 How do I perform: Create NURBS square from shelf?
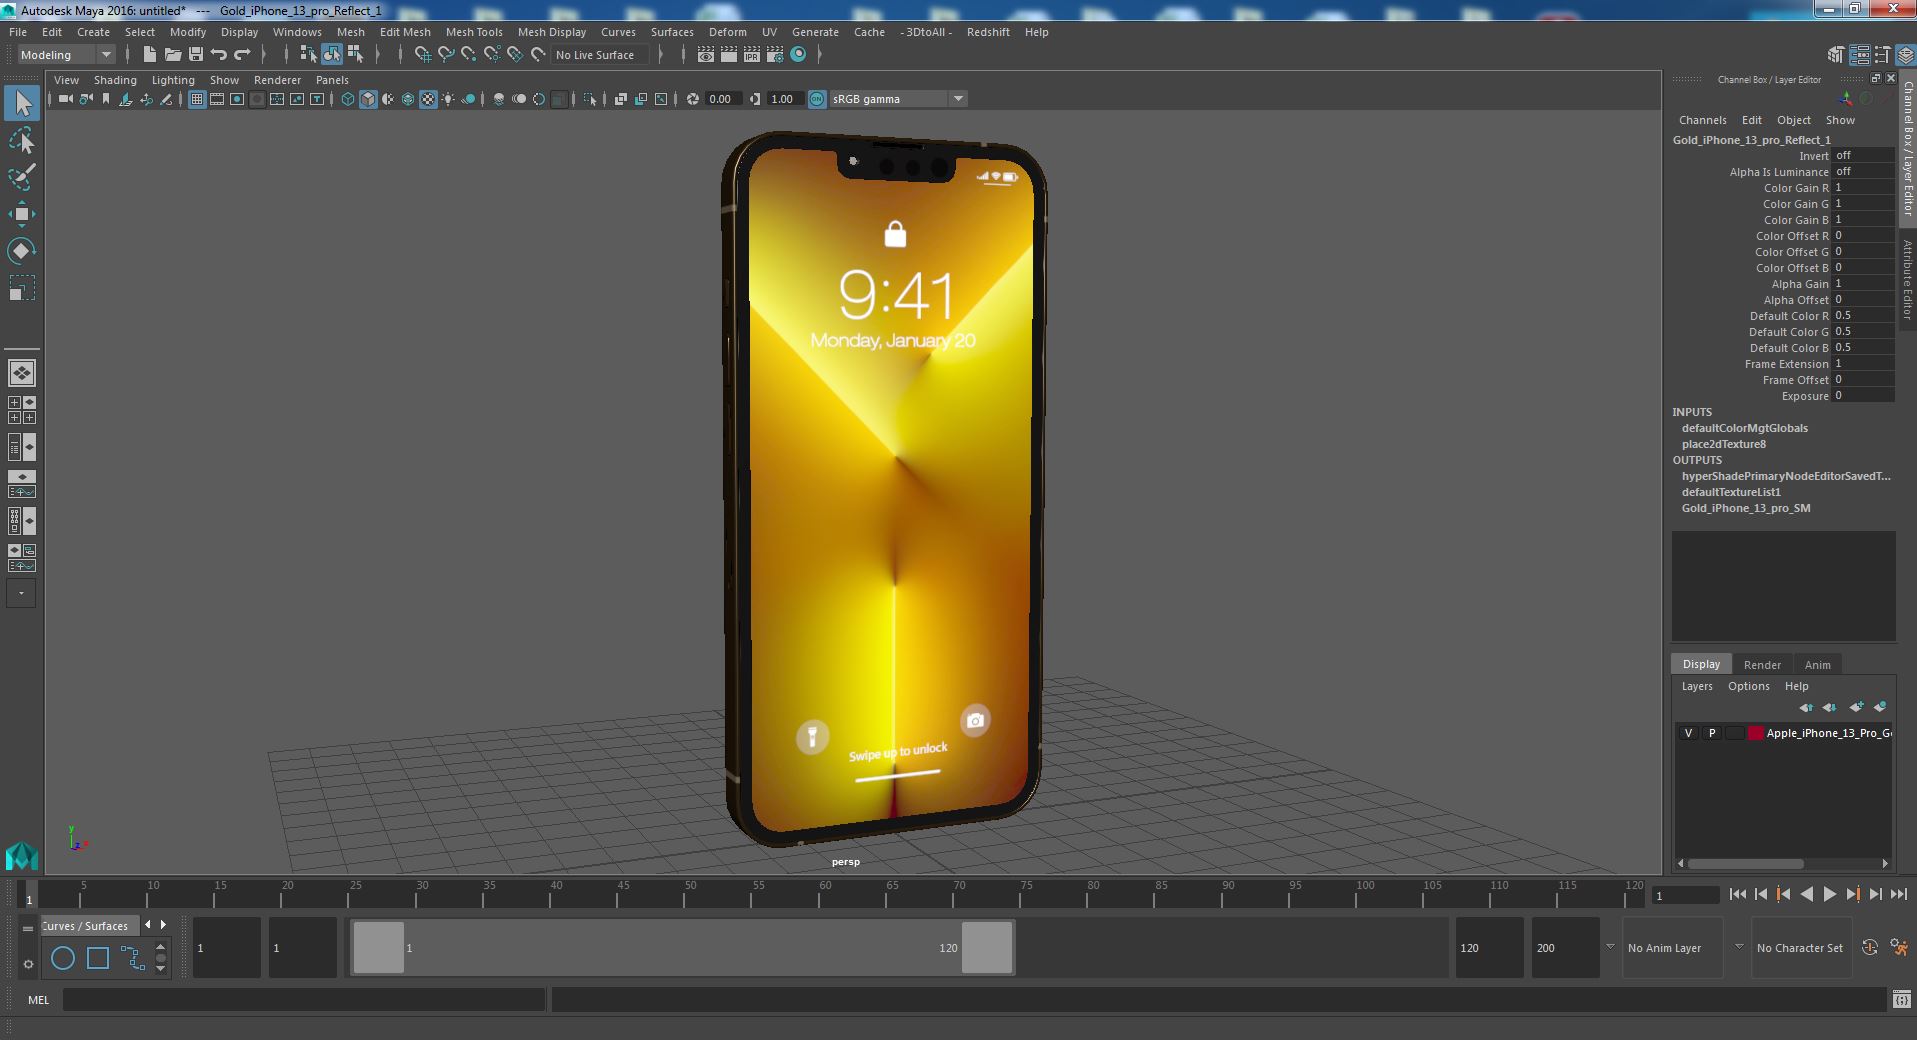pos(98,958)
